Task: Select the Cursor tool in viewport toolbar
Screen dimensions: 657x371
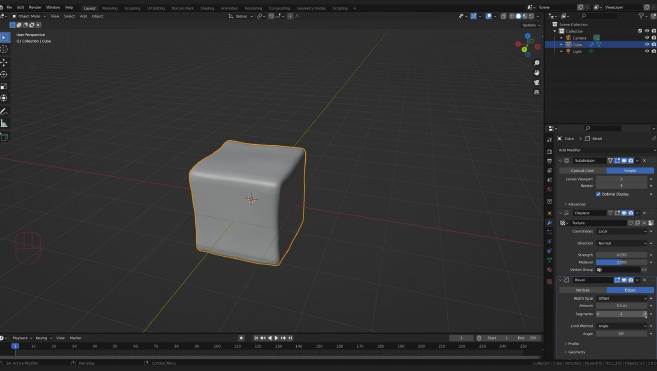Action: (4, 49)
